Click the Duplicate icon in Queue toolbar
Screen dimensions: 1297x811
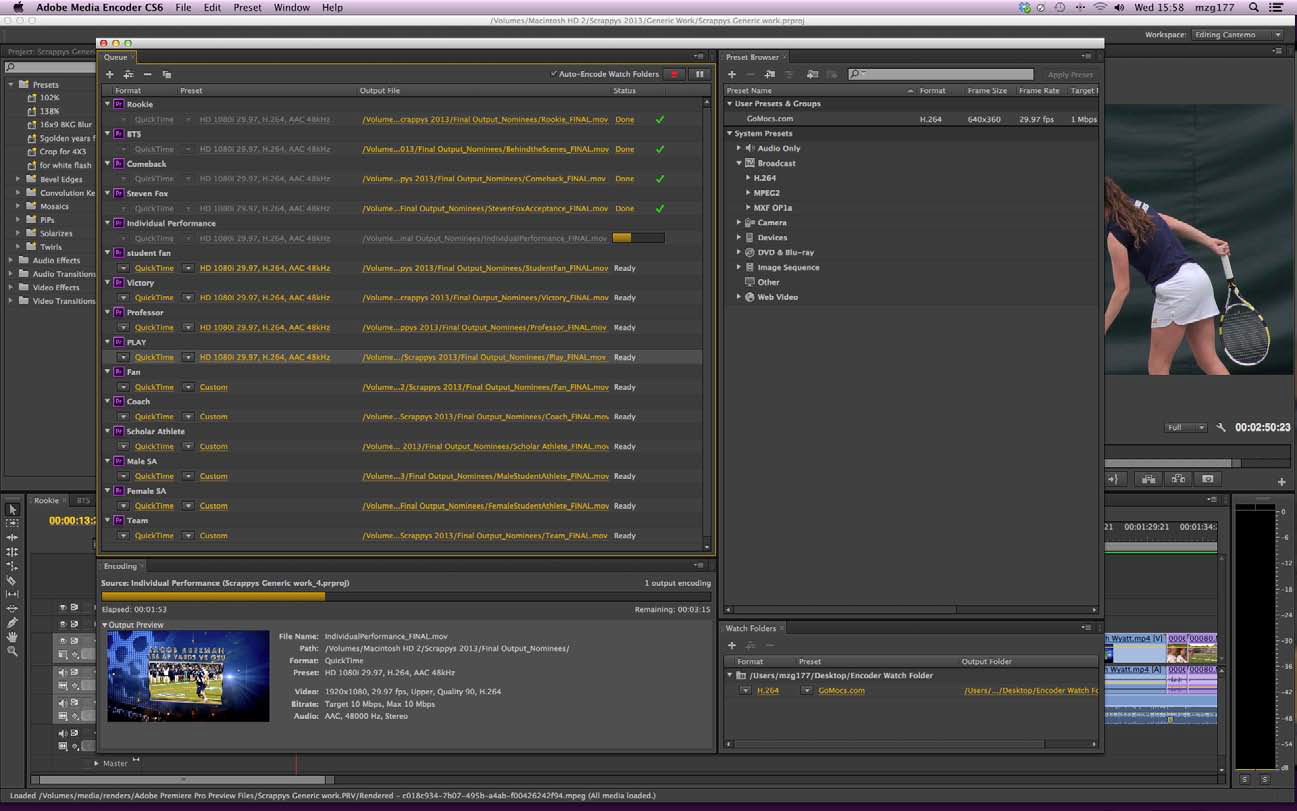click(x=167, y=75)
